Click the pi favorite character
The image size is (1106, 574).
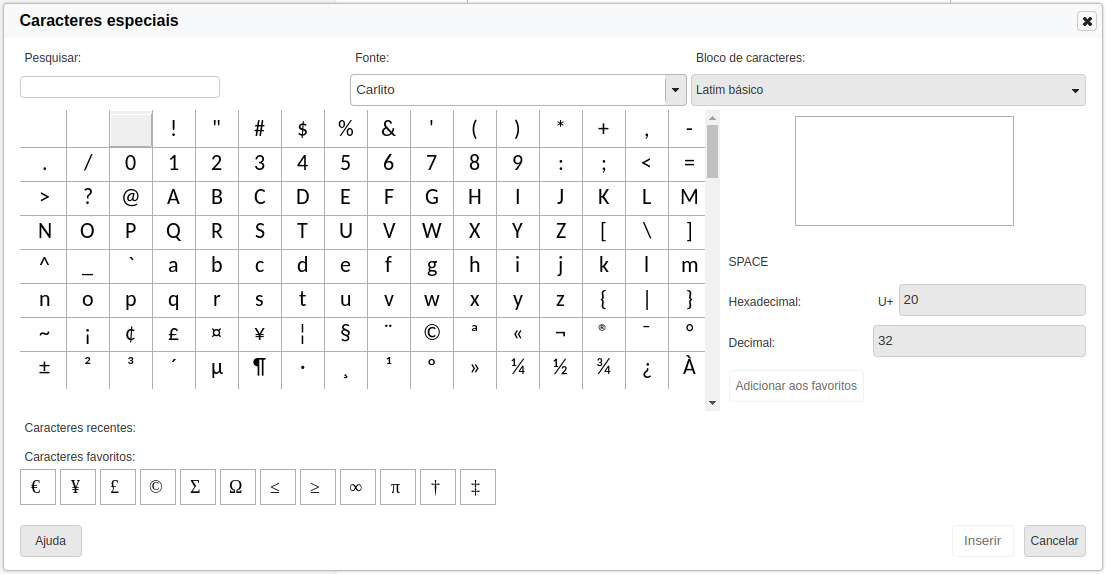[397, 487]
